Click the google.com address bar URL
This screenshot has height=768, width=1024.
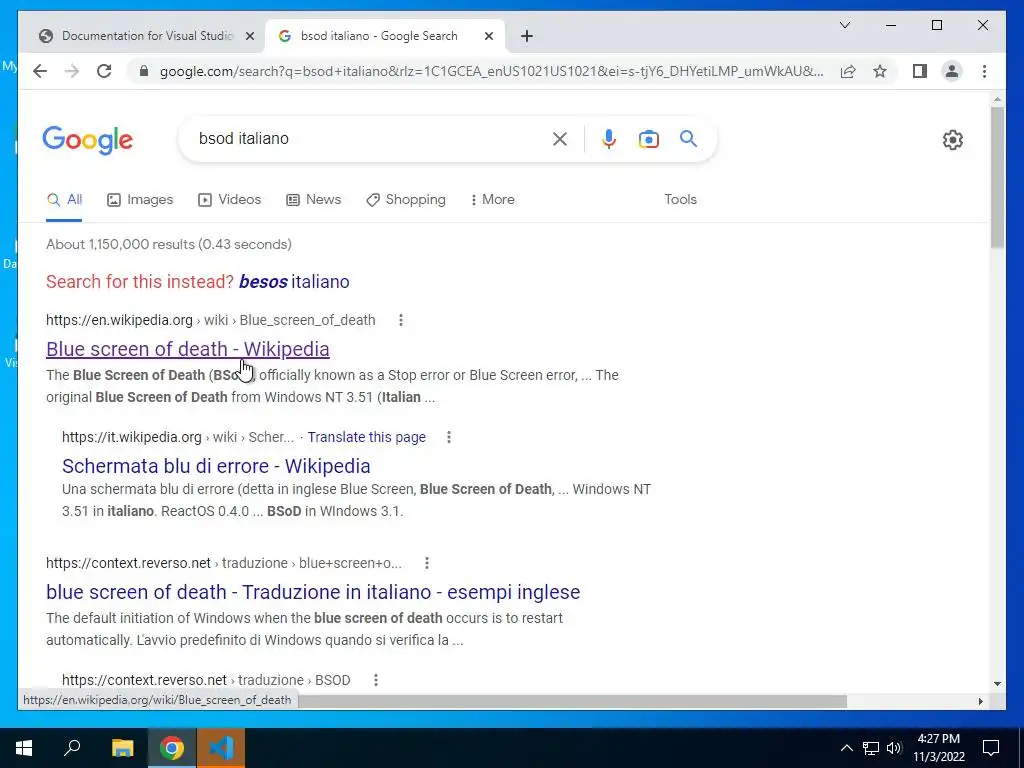point(491,71)
